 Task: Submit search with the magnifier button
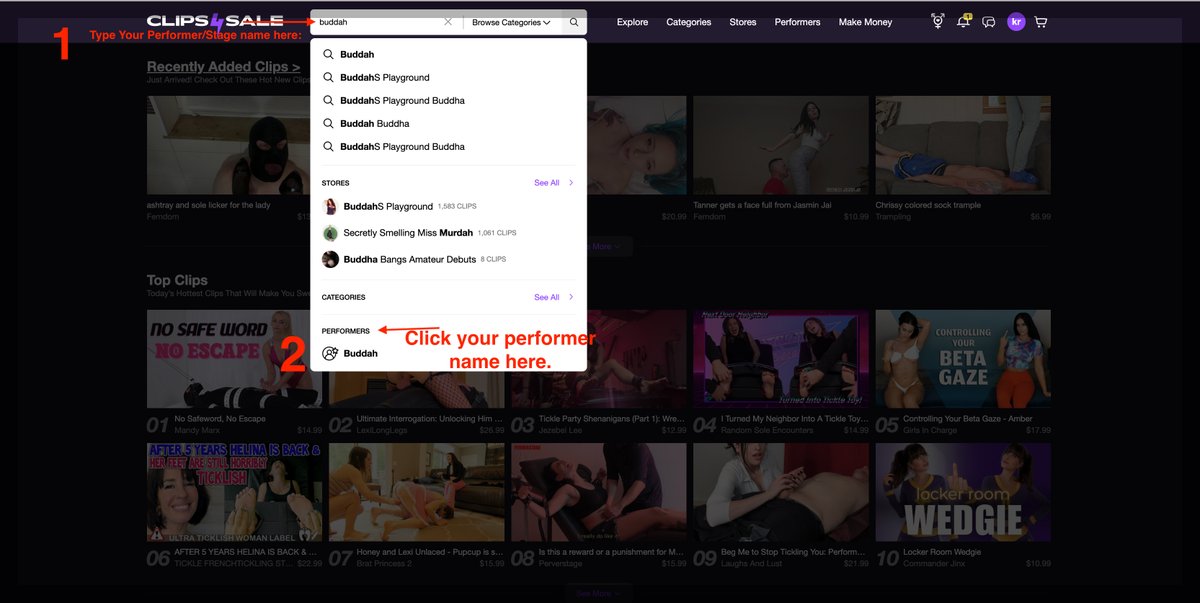click(574, 22)
